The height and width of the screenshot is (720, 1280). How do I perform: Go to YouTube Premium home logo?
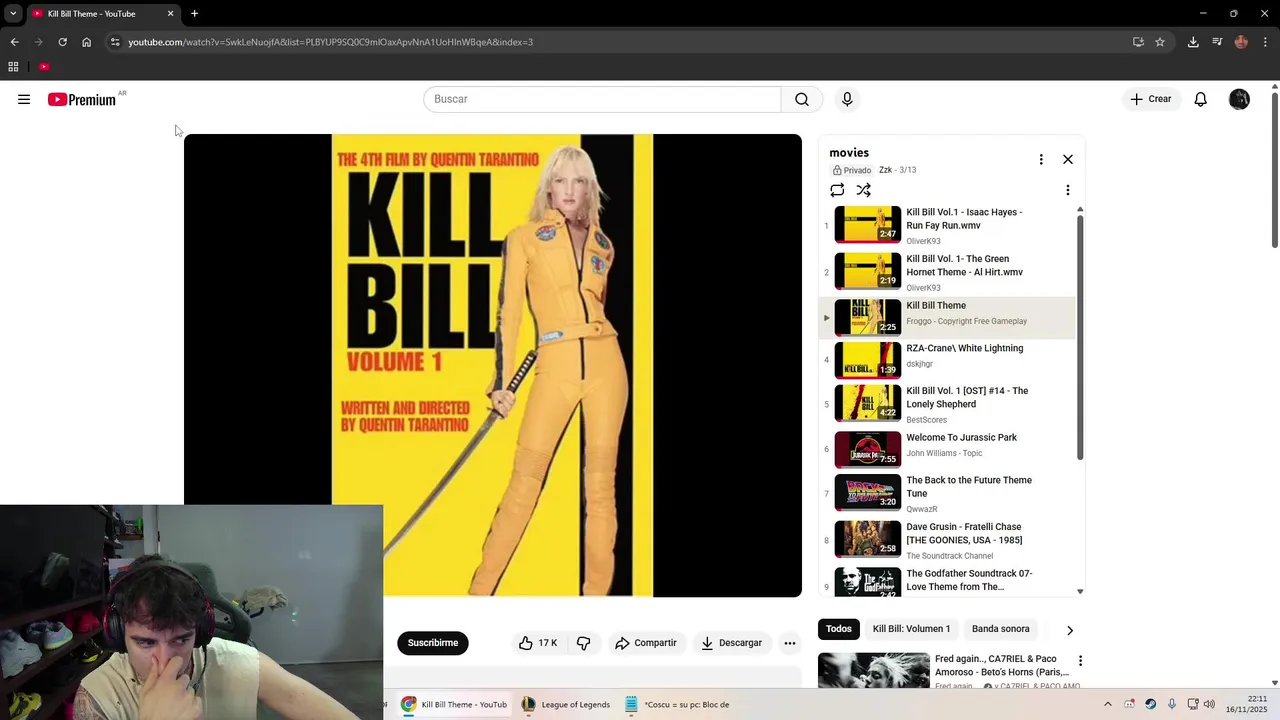tap(82, 99)
